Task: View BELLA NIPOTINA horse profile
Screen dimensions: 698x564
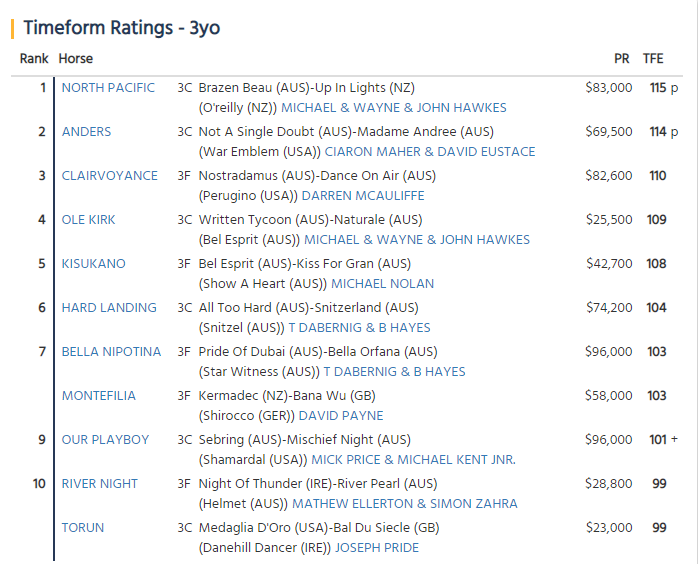Action: point(111,352)
